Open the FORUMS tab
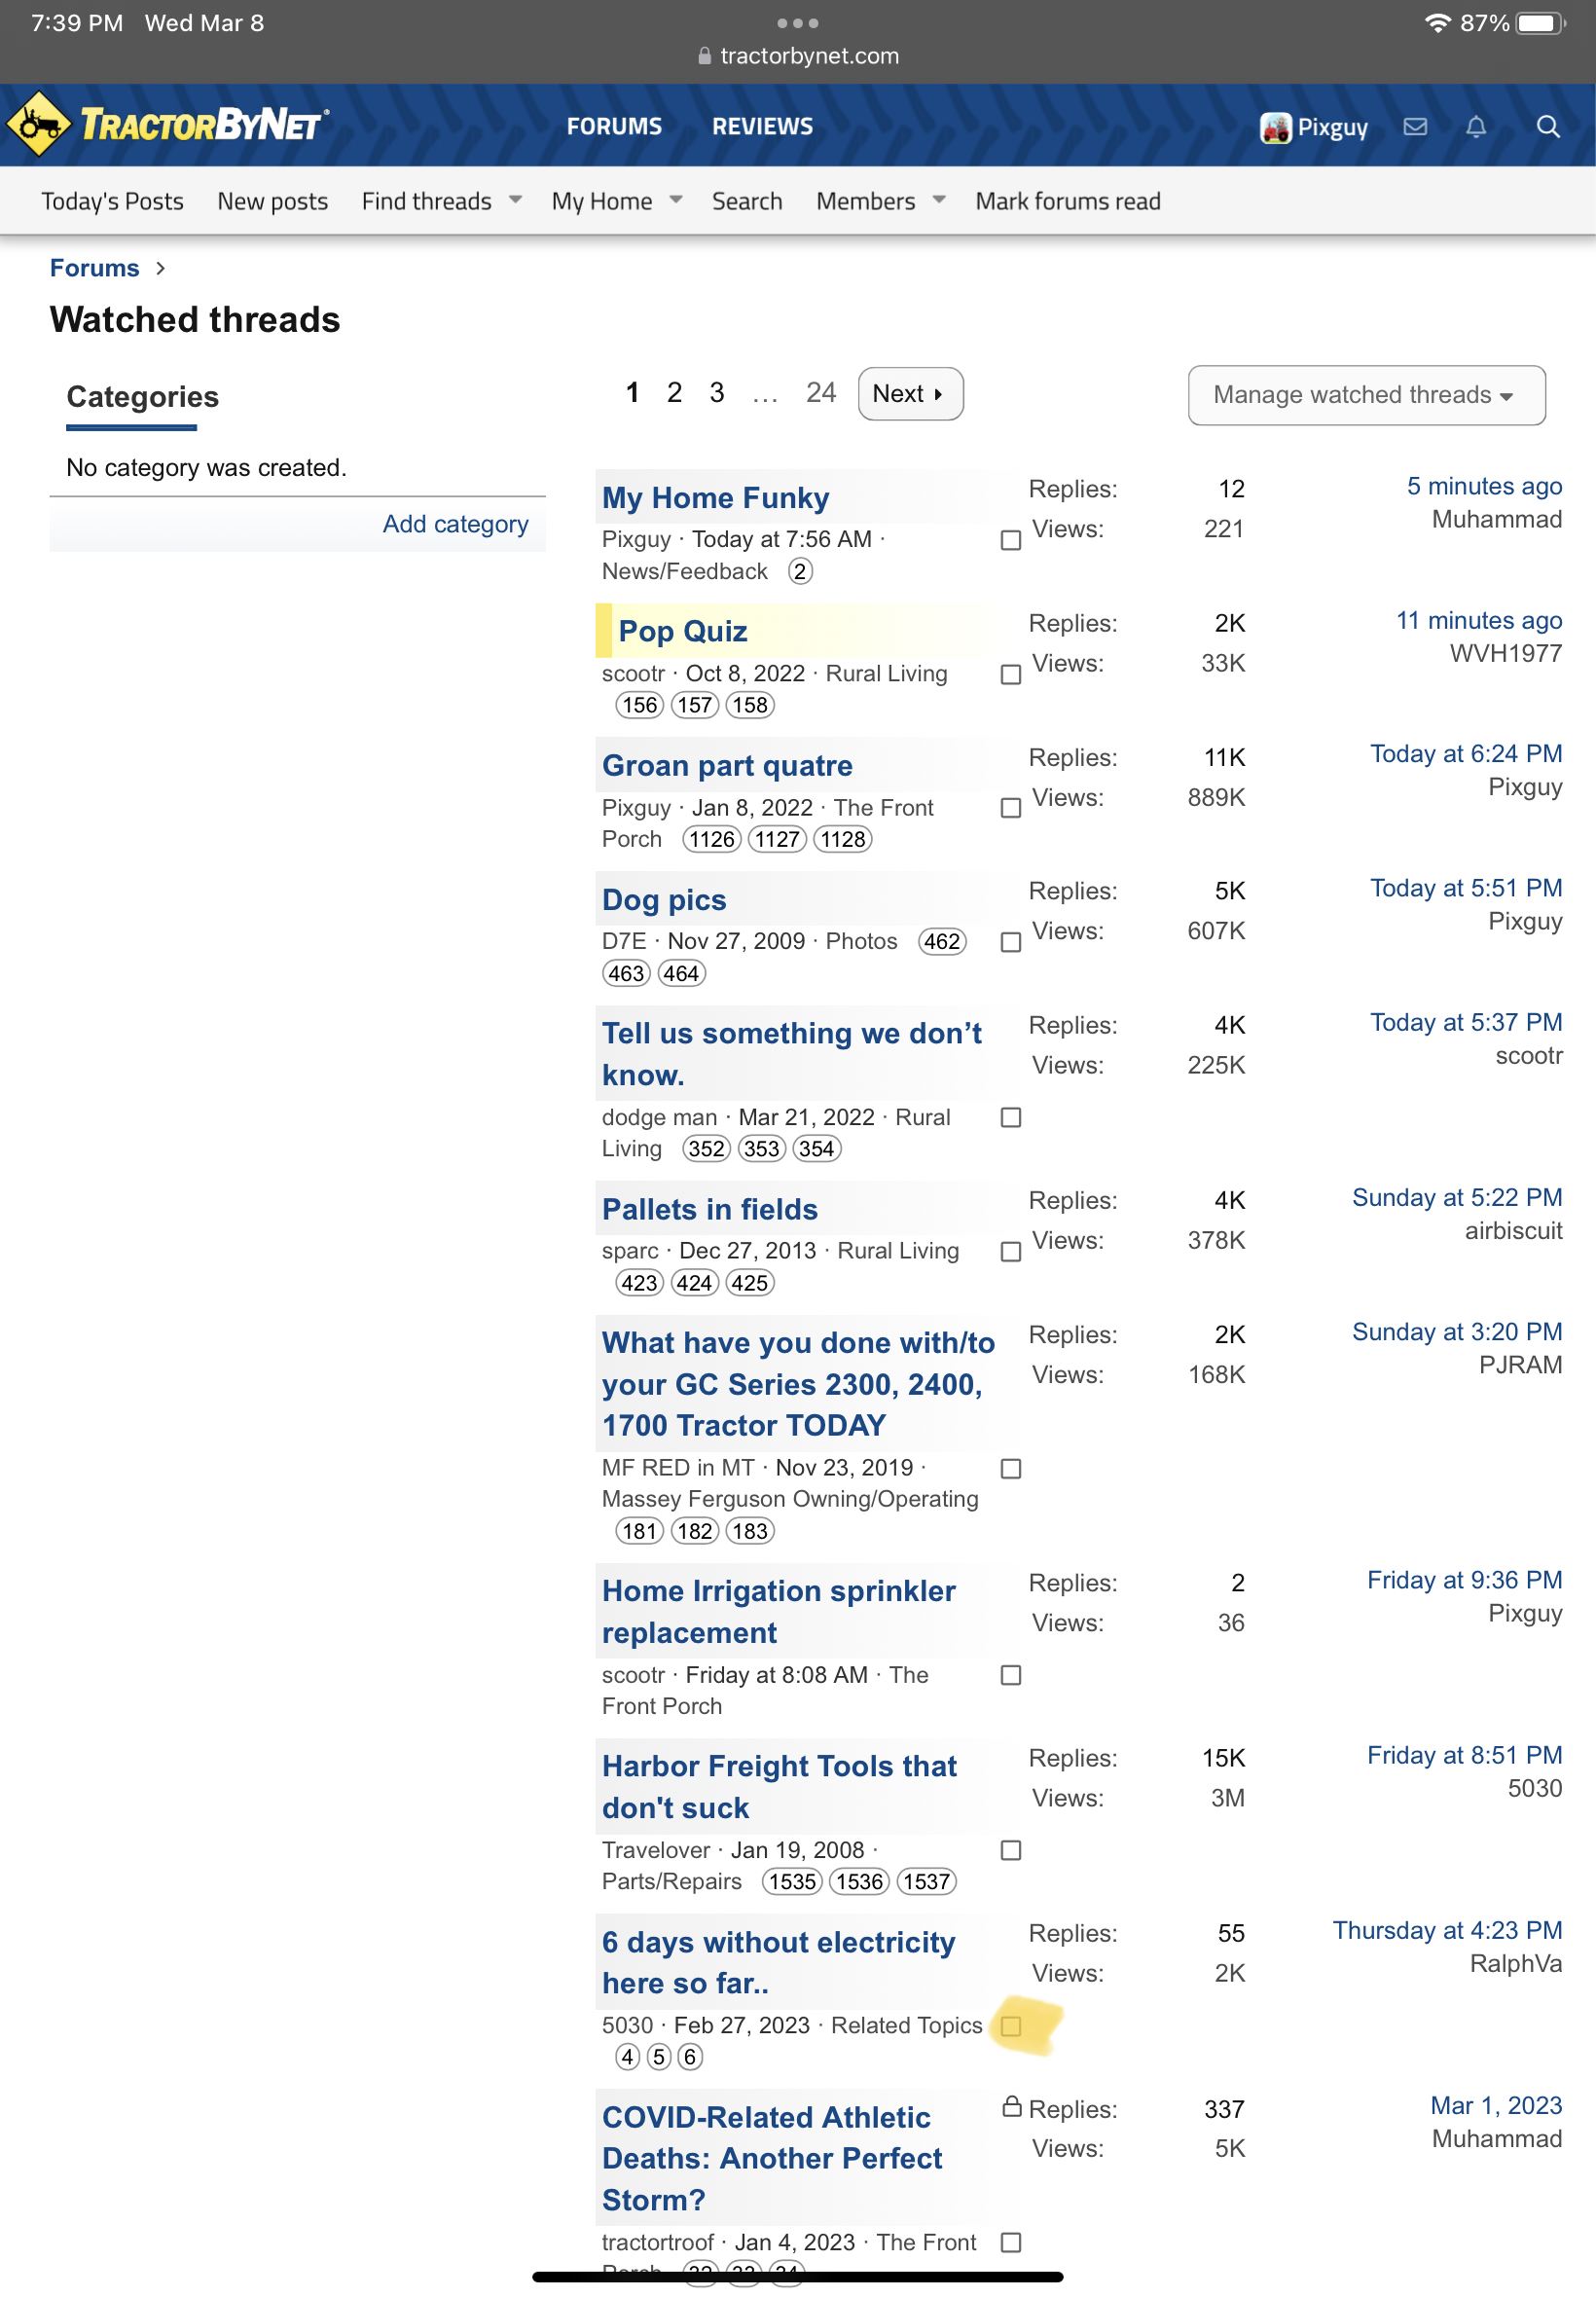Screen dimensions: 1596x2297 pos(614,127)
